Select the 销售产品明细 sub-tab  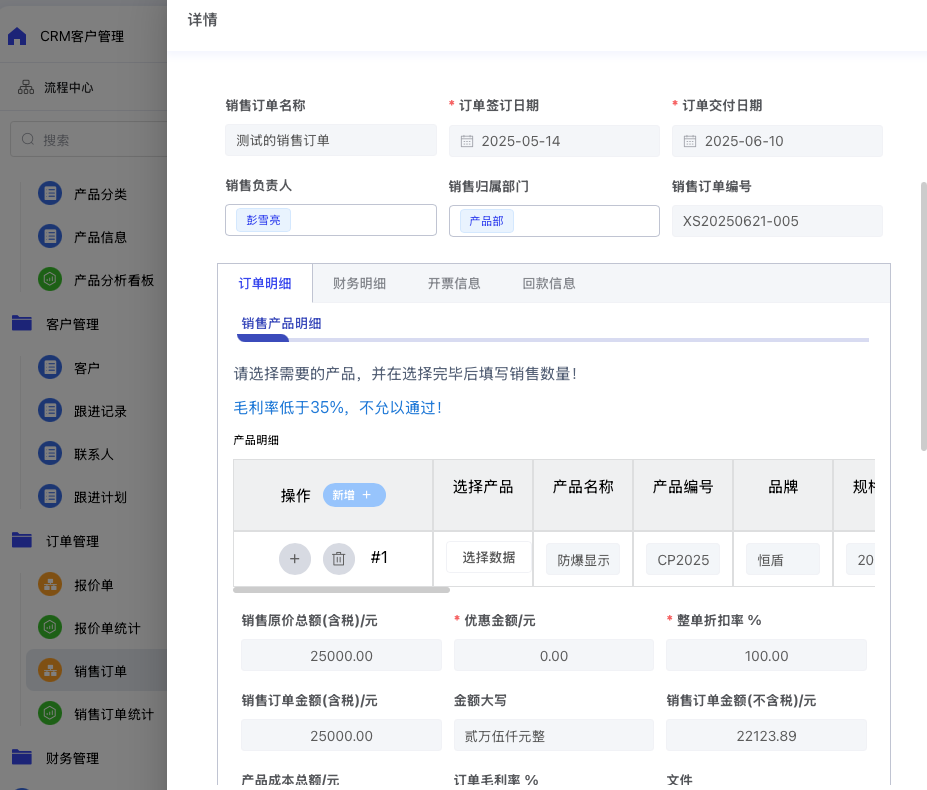[x=281, y=323]
